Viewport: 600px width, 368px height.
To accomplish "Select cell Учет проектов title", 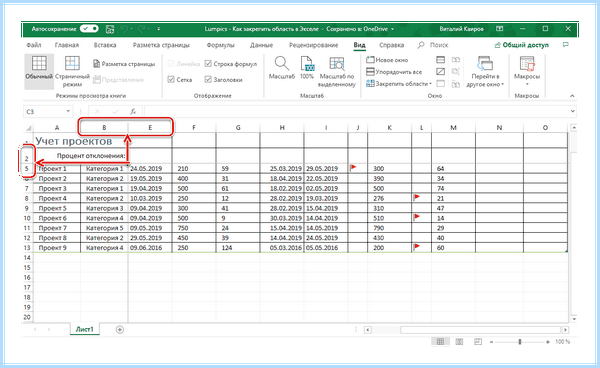I will [74, 141].
